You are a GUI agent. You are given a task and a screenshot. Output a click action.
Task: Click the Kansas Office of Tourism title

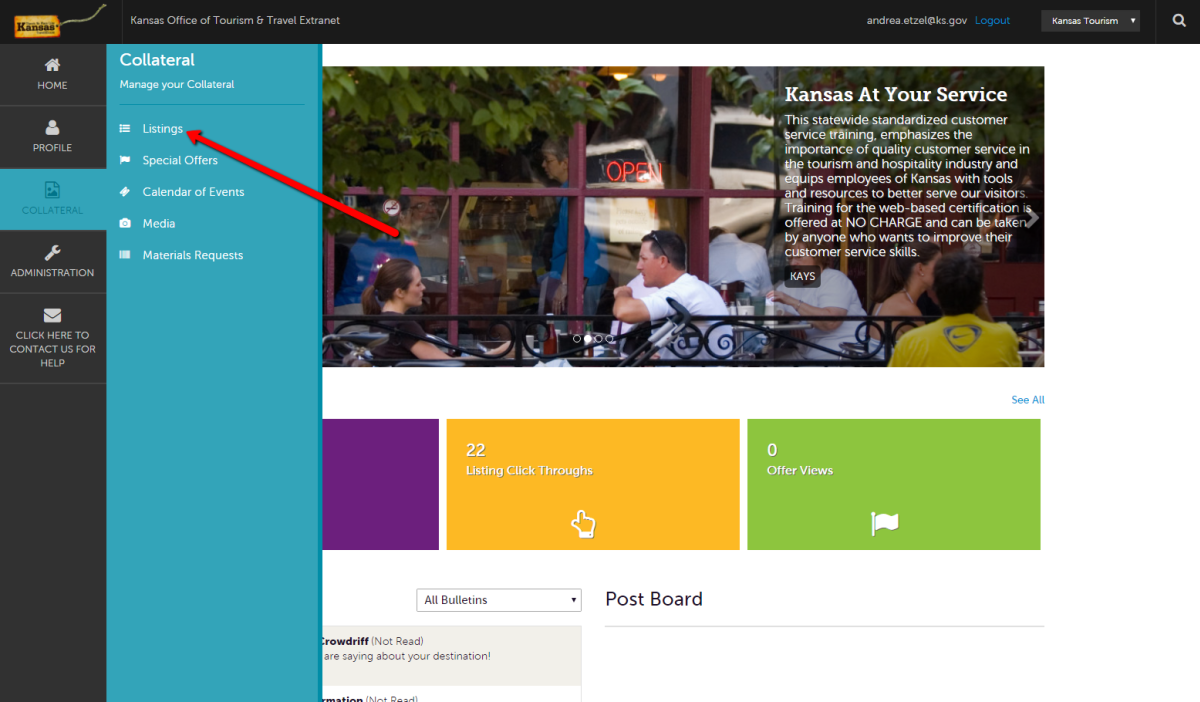pos(235,21)
